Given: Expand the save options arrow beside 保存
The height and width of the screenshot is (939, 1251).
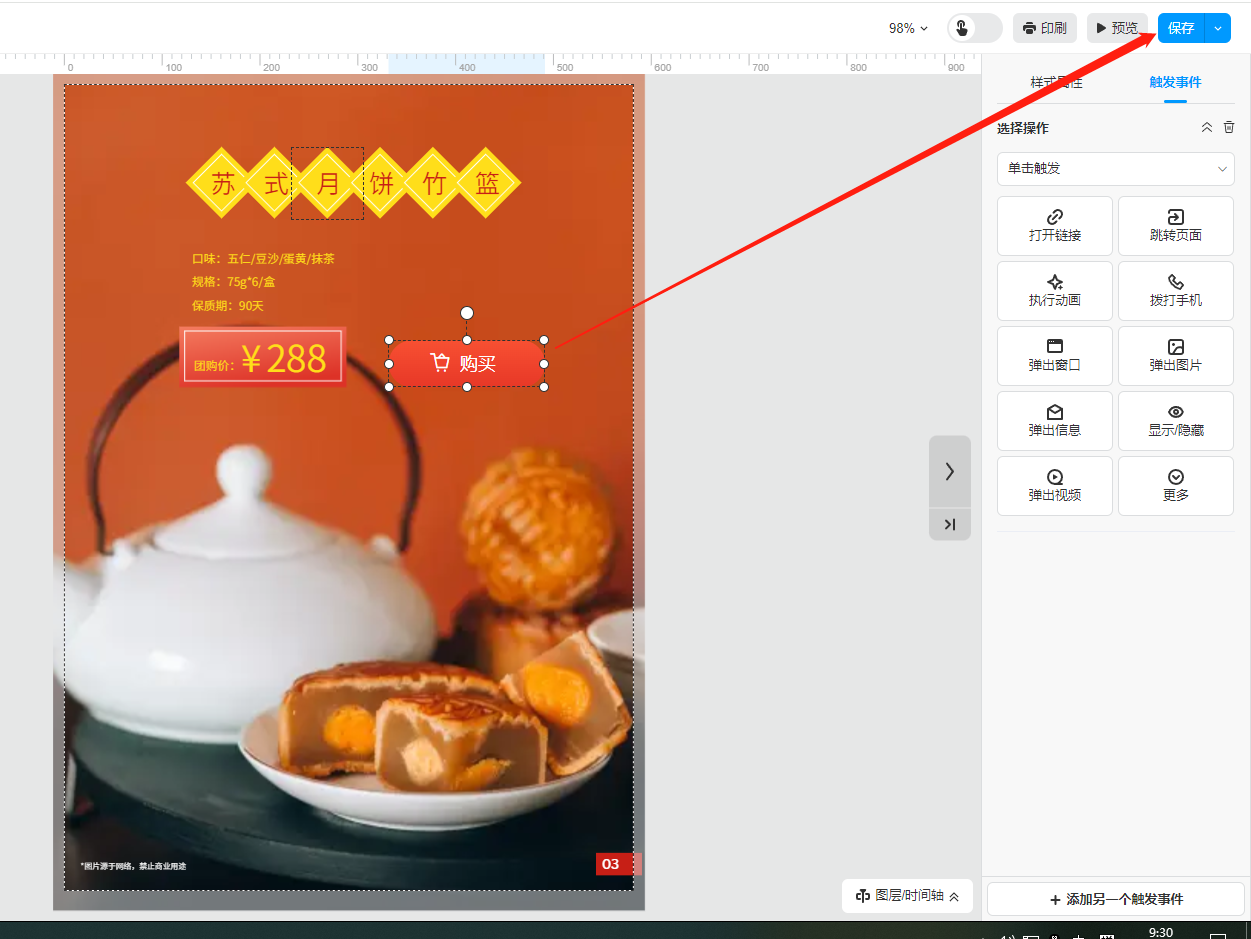Looking at the screenshot, I should (x=1218, y=28).
